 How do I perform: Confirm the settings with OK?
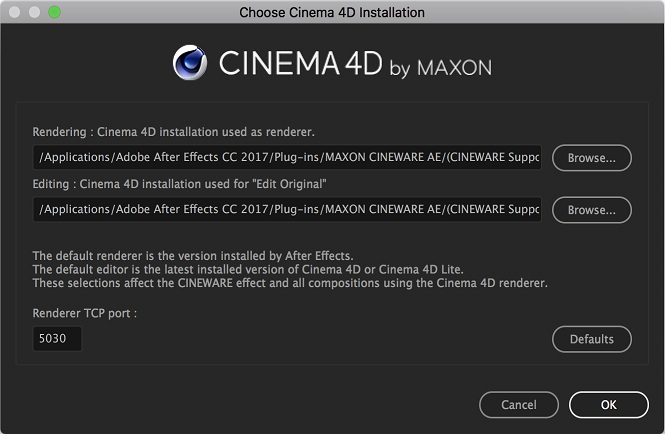tap(608, 405)
